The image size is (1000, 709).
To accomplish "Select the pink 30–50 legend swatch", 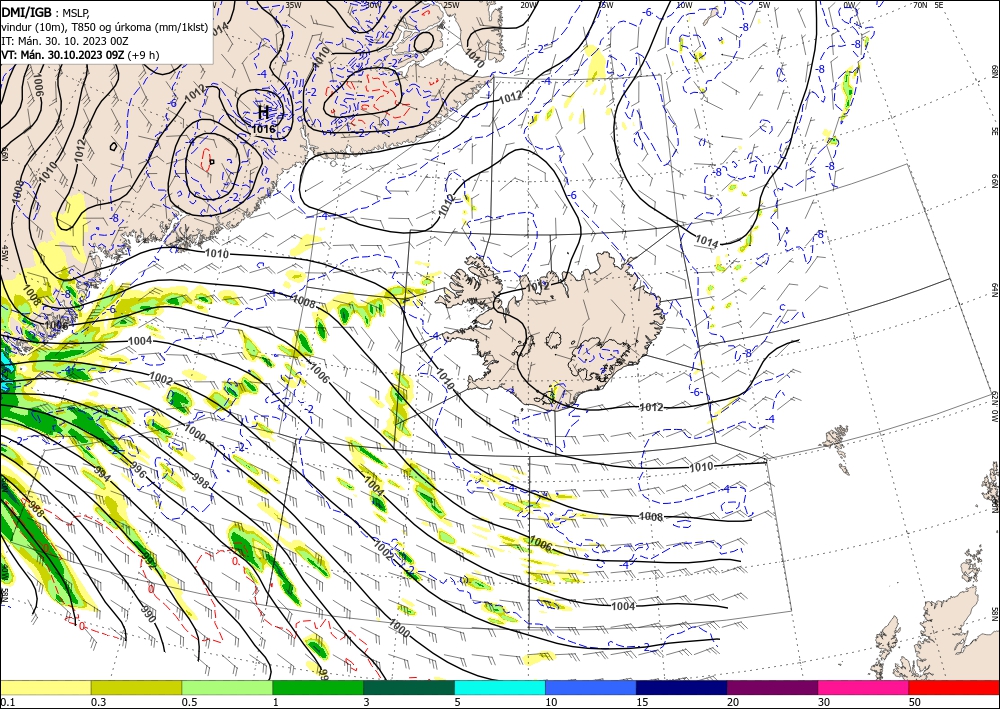I will pyautogui.click(x=864, y=687).
